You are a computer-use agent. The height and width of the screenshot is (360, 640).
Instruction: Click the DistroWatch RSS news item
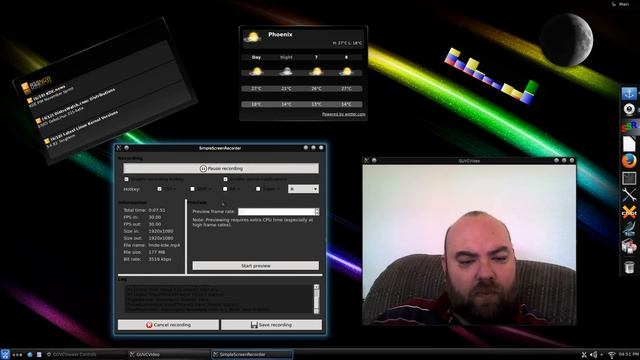pyautogui.click(x=76, y=109)
